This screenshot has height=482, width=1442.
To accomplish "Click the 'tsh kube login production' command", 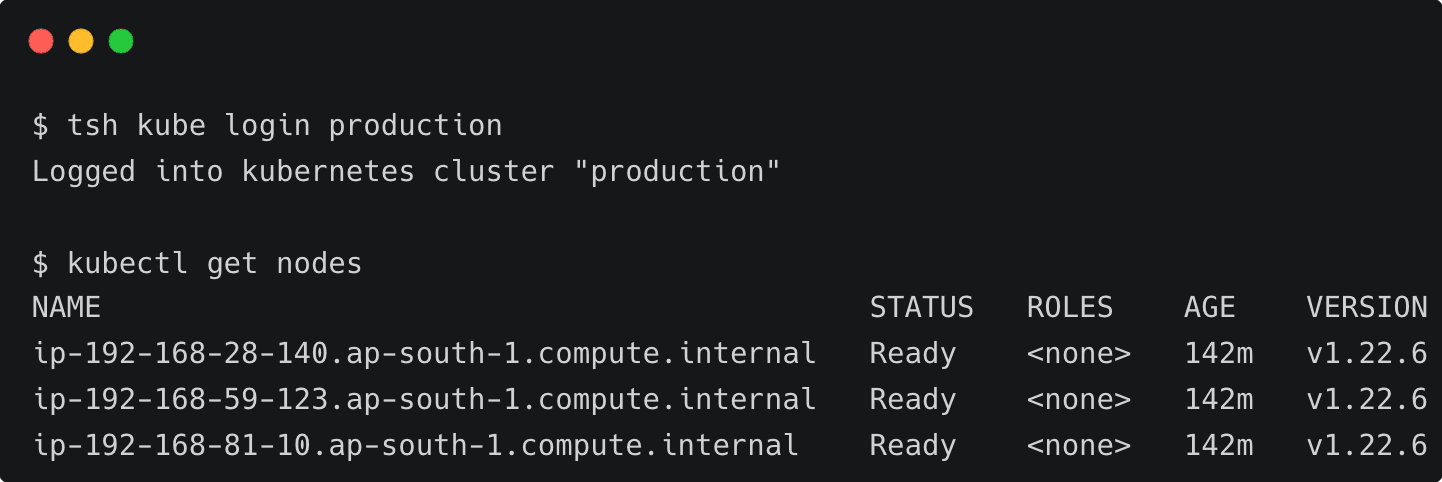I will [x=284, y=126].
